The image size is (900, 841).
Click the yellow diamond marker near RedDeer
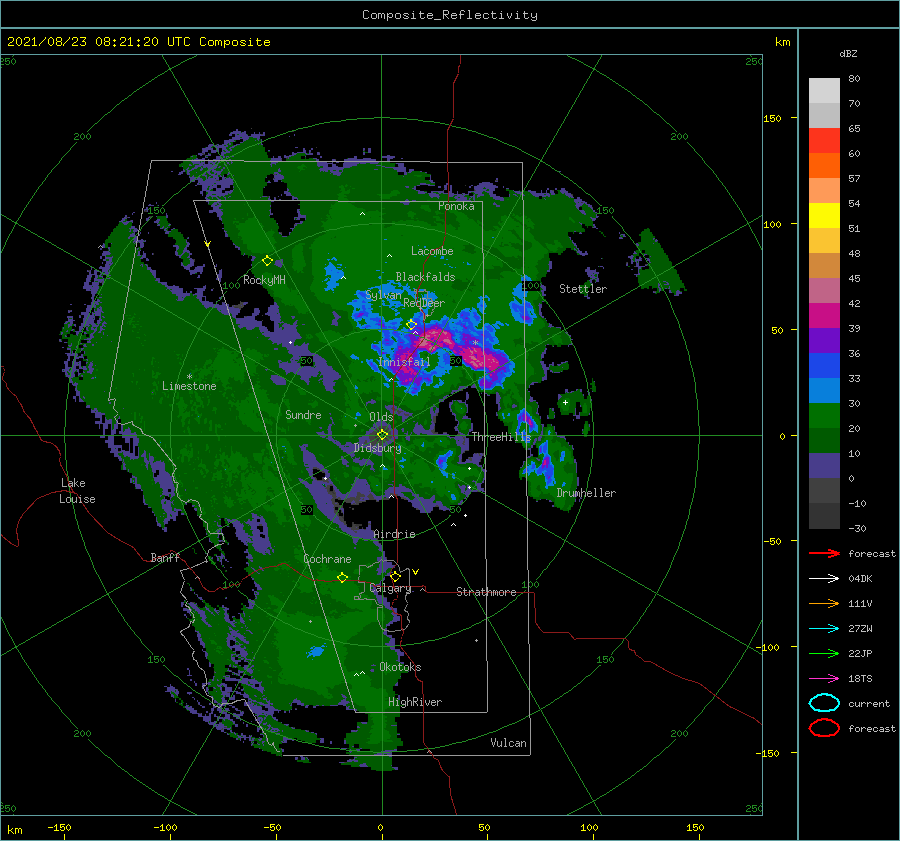(411, 325)
